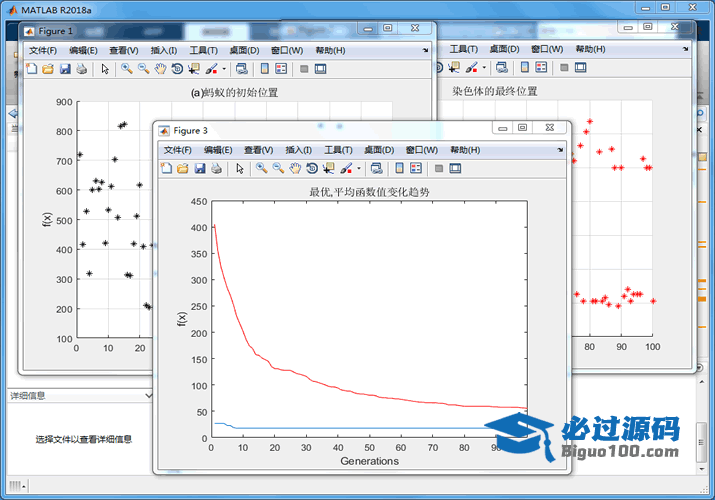
Task: Open 文件(F) menu in Figure 3
Action: 177,150
